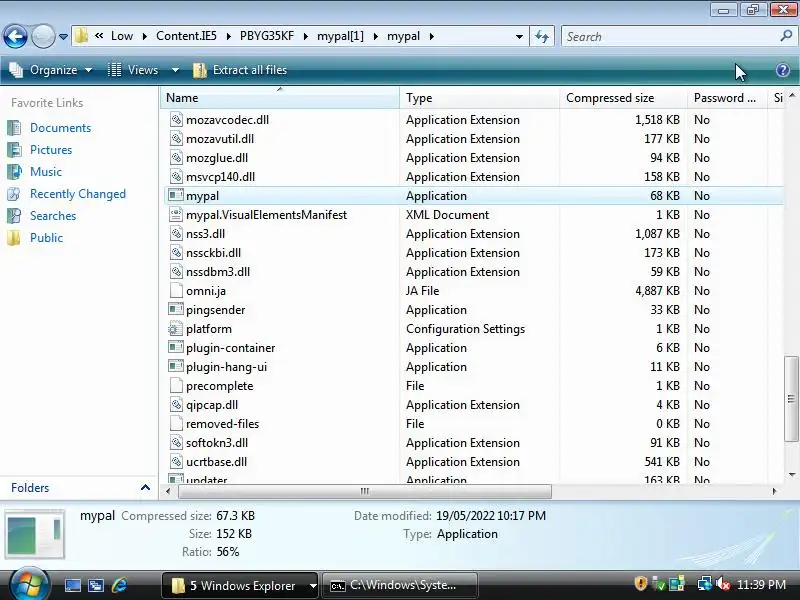The height and width of the screenshot is (600, 800).
Task: Open the Help question mark icon
Action: [783, 70]
